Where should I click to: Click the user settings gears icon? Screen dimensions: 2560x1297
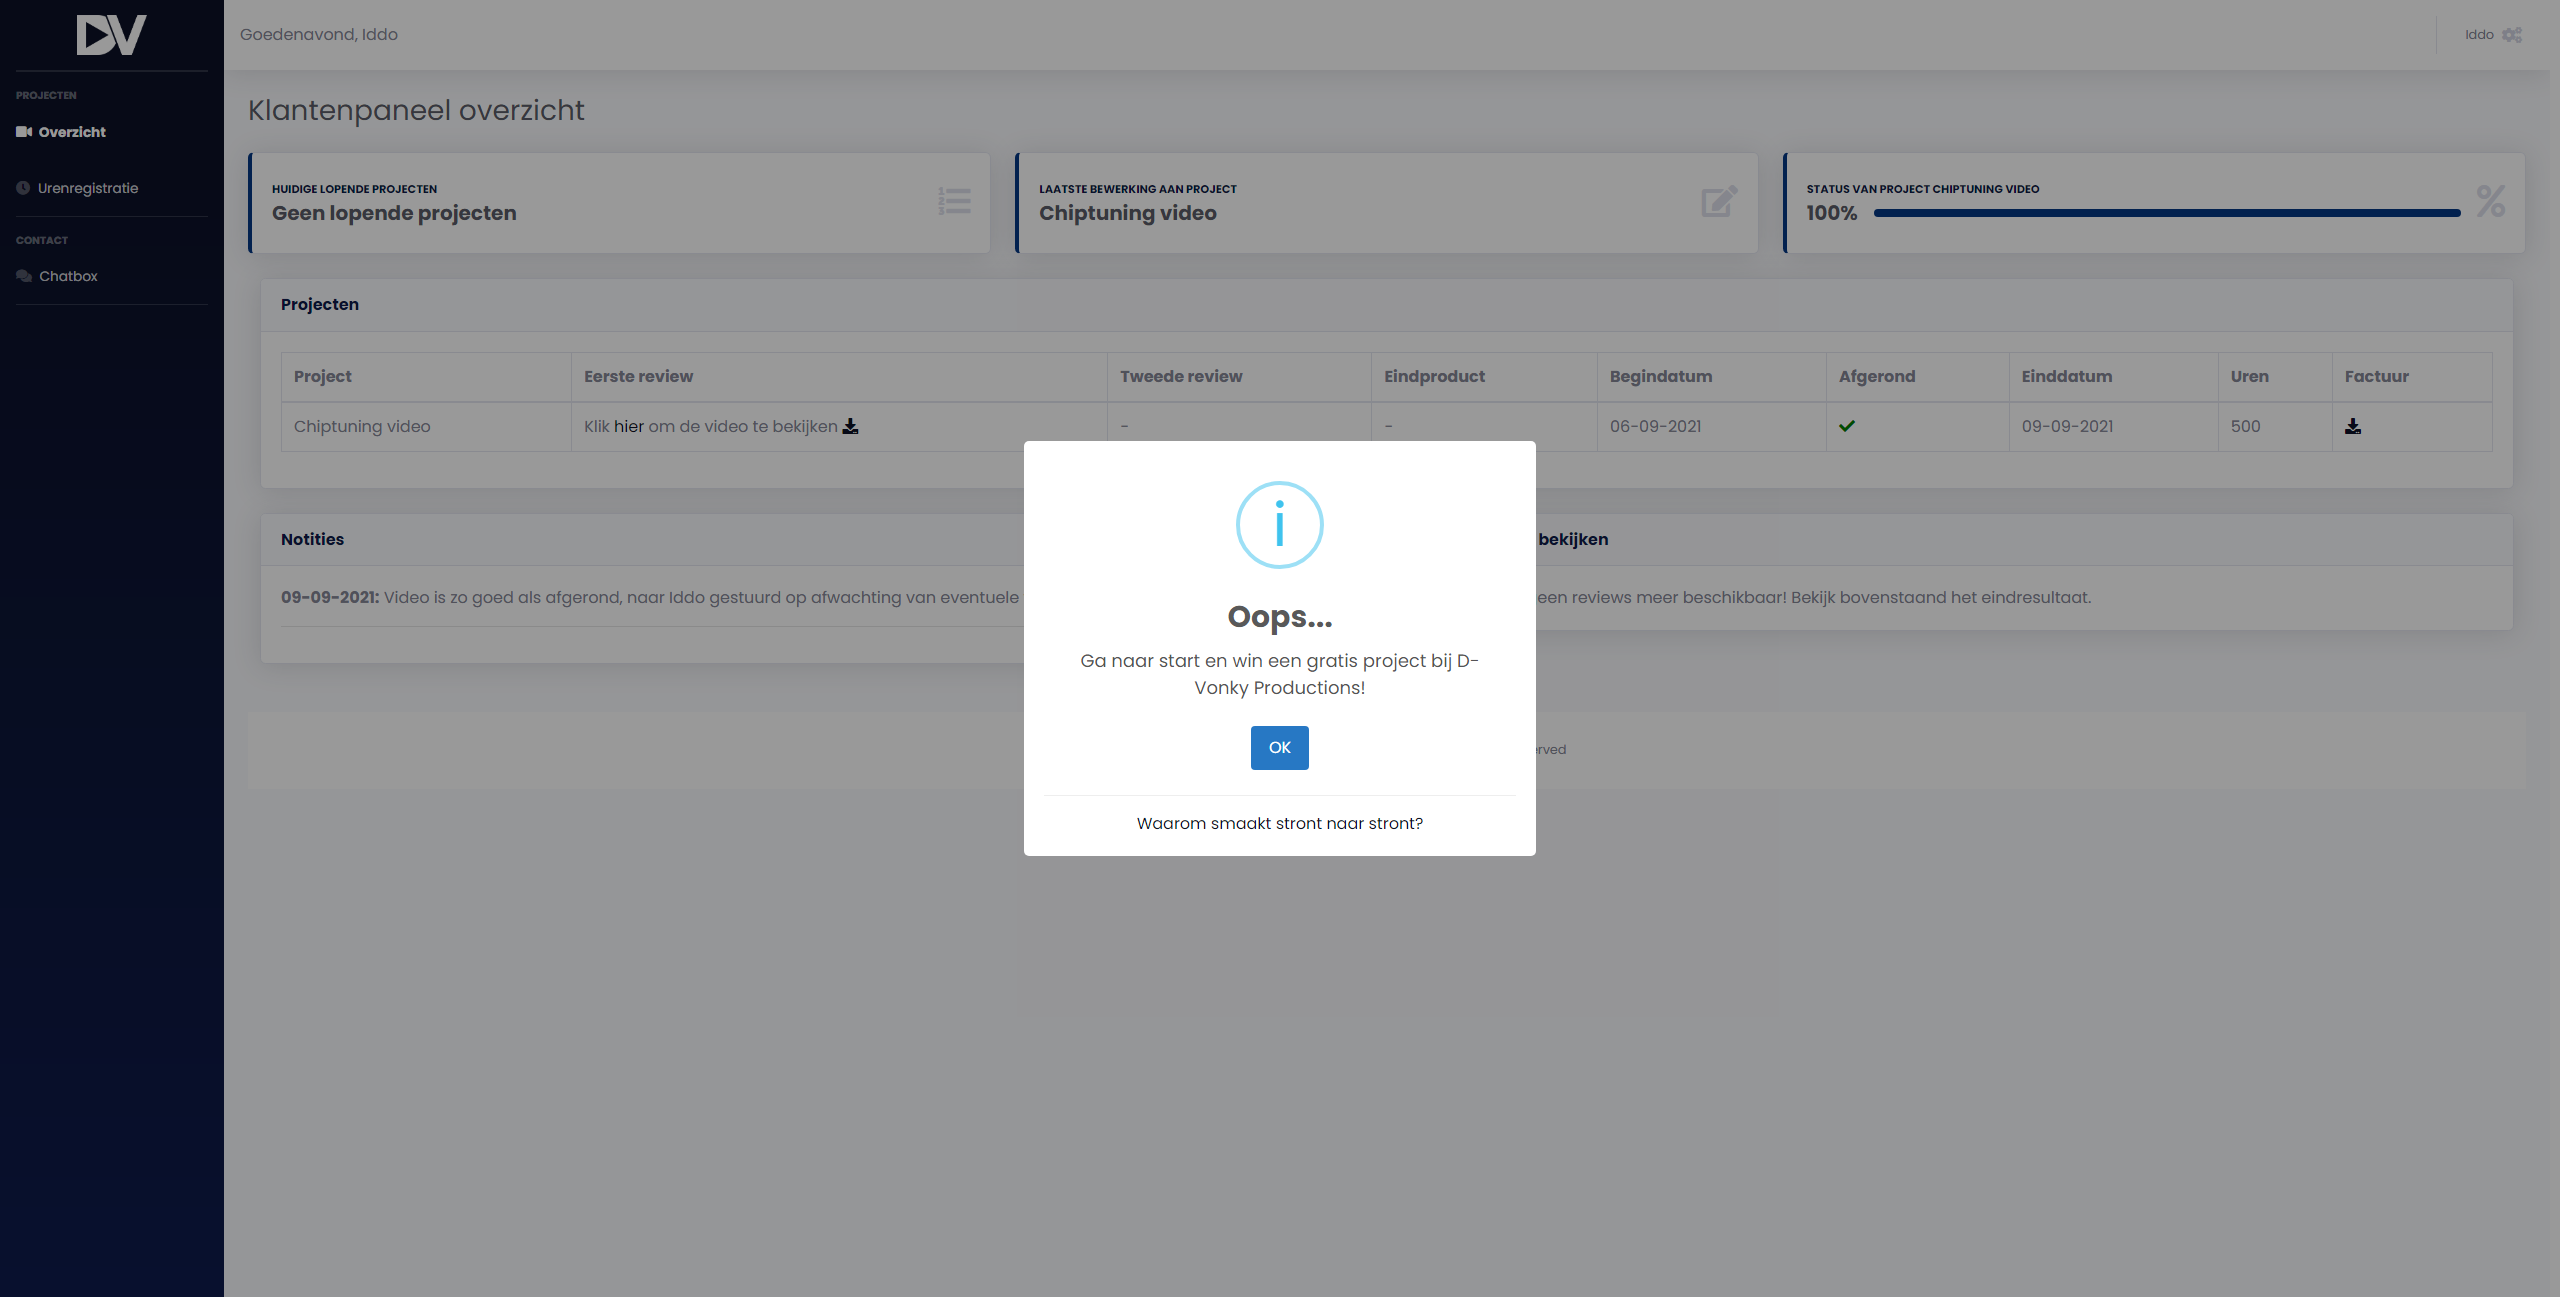tap(2511, 35)
